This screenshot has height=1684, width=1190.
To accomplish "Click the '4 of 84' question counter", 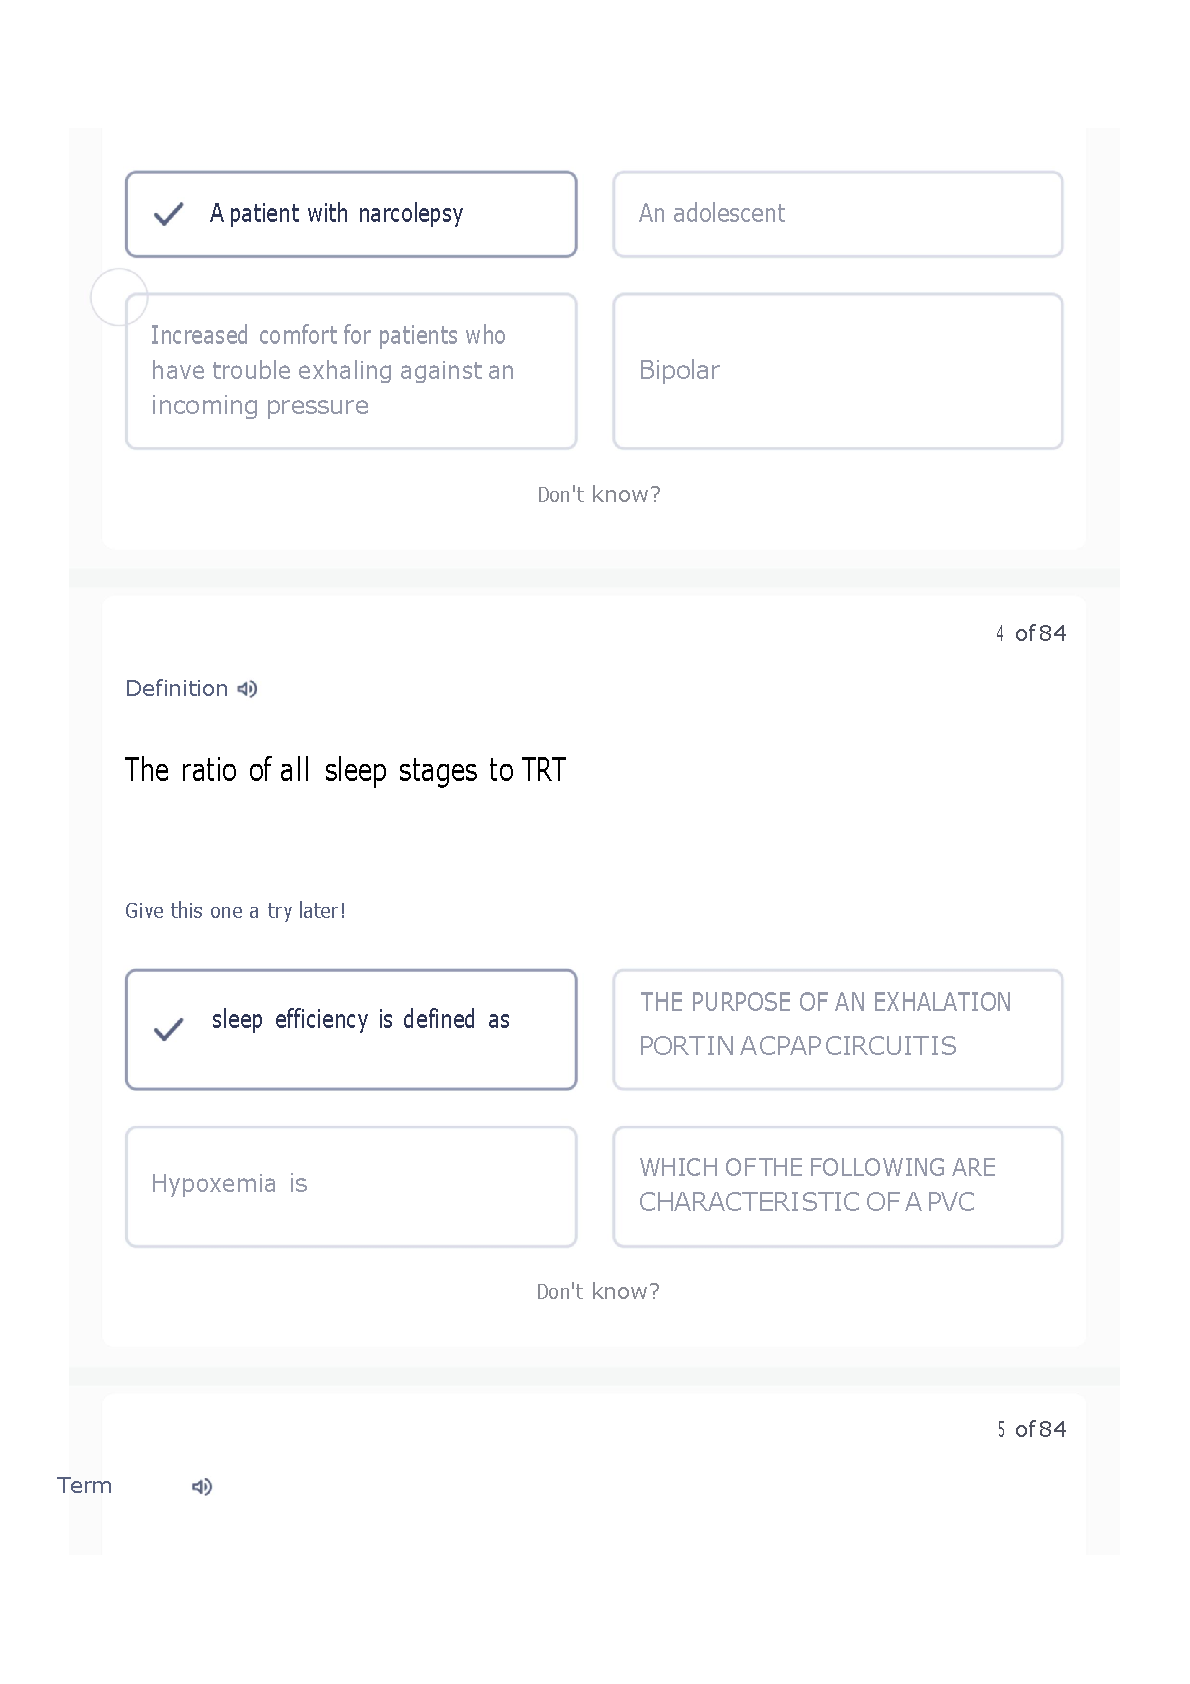I will click(1031, 633).
